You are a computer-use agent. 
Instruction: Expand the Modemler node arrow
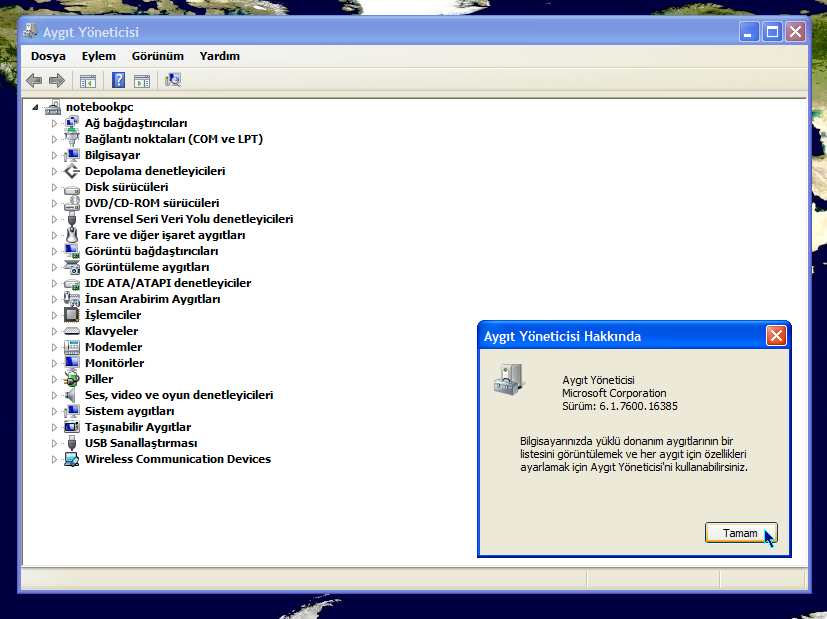pos(54,347)
